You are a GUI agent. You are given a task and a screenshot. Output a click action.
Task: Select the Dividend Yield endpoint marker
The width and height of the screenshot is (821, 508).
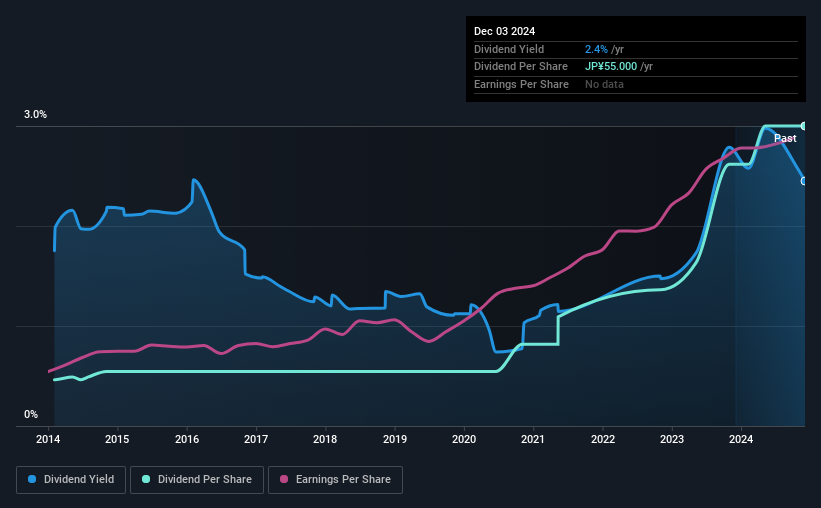(x=804, y=181)
